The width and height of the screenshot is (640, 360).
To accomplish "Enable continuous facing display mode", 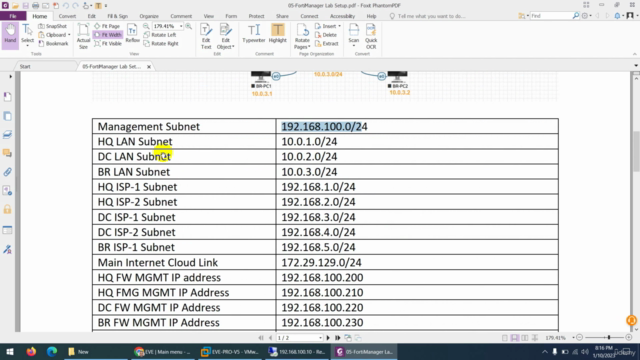I will 535,338.
